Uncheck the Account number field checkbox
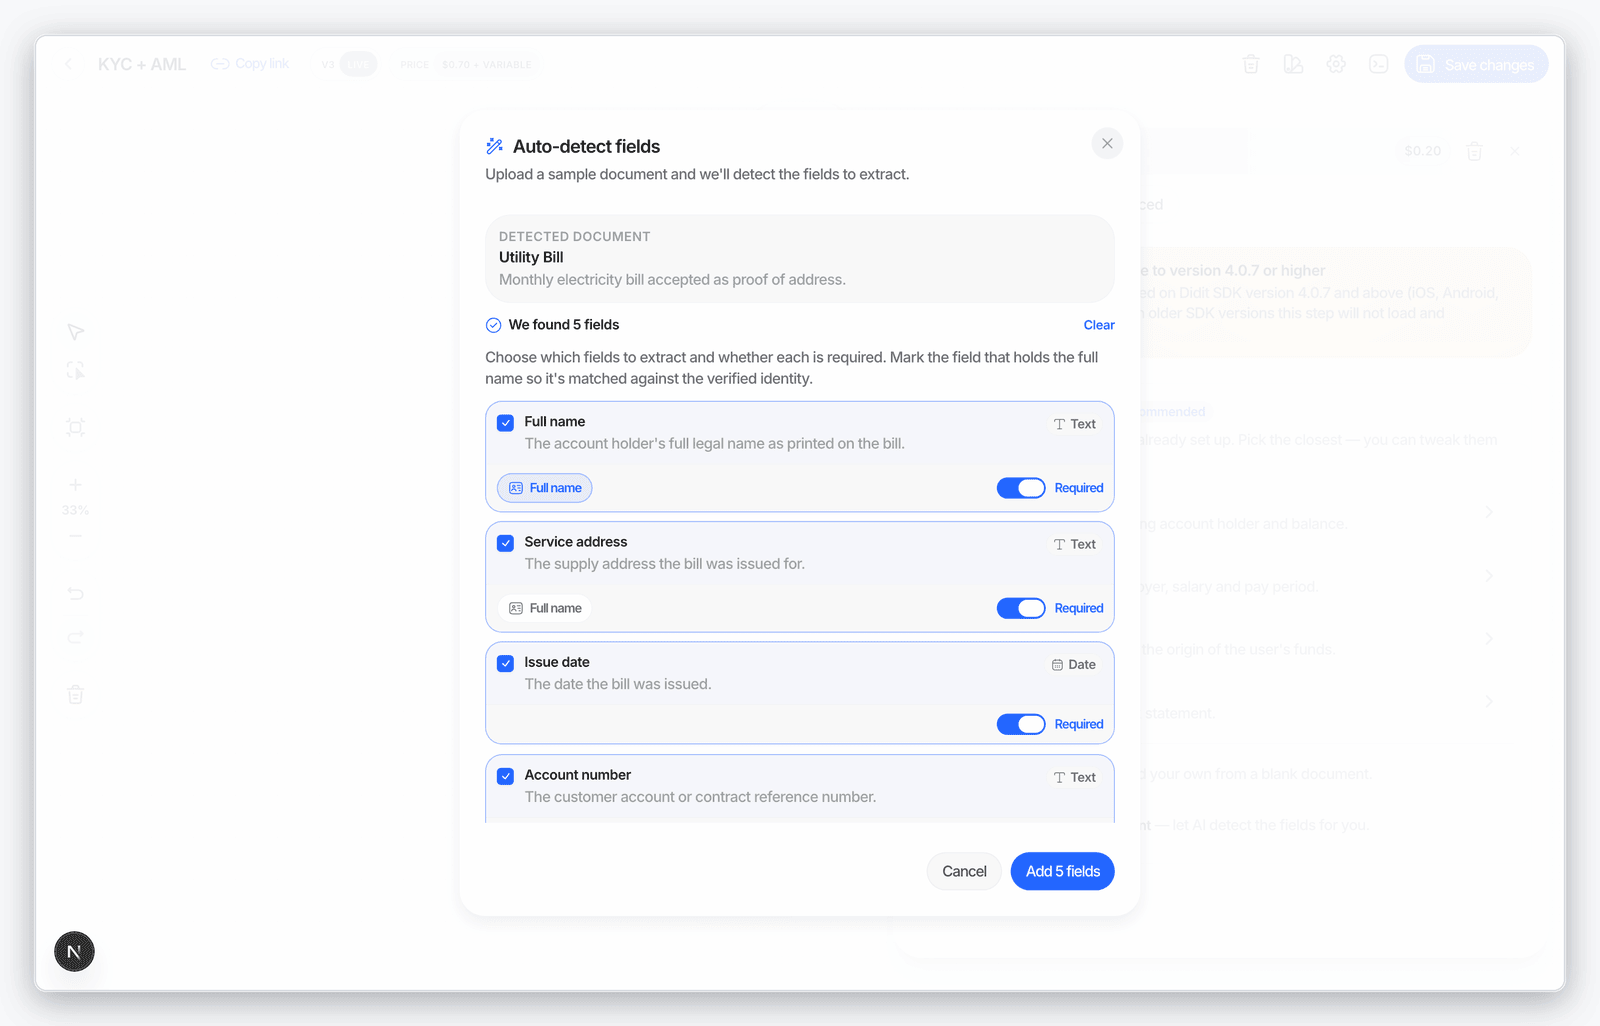This screenshot has height=1026, width=1600. coord(506,776)
